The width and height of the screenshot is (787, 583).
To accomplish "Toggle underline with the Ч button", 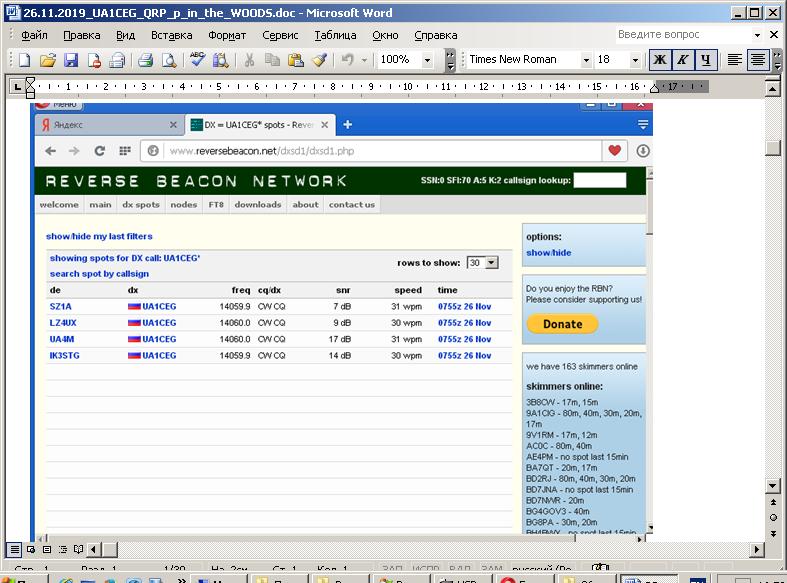I will pos(706,60).
